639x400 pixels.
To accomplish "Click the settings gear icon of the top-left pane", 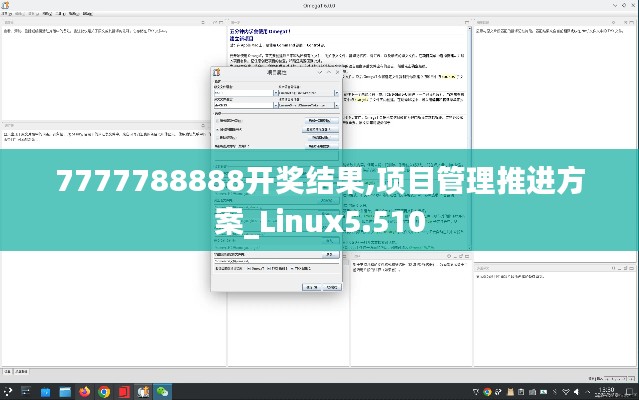I will (x=203, y=22).
